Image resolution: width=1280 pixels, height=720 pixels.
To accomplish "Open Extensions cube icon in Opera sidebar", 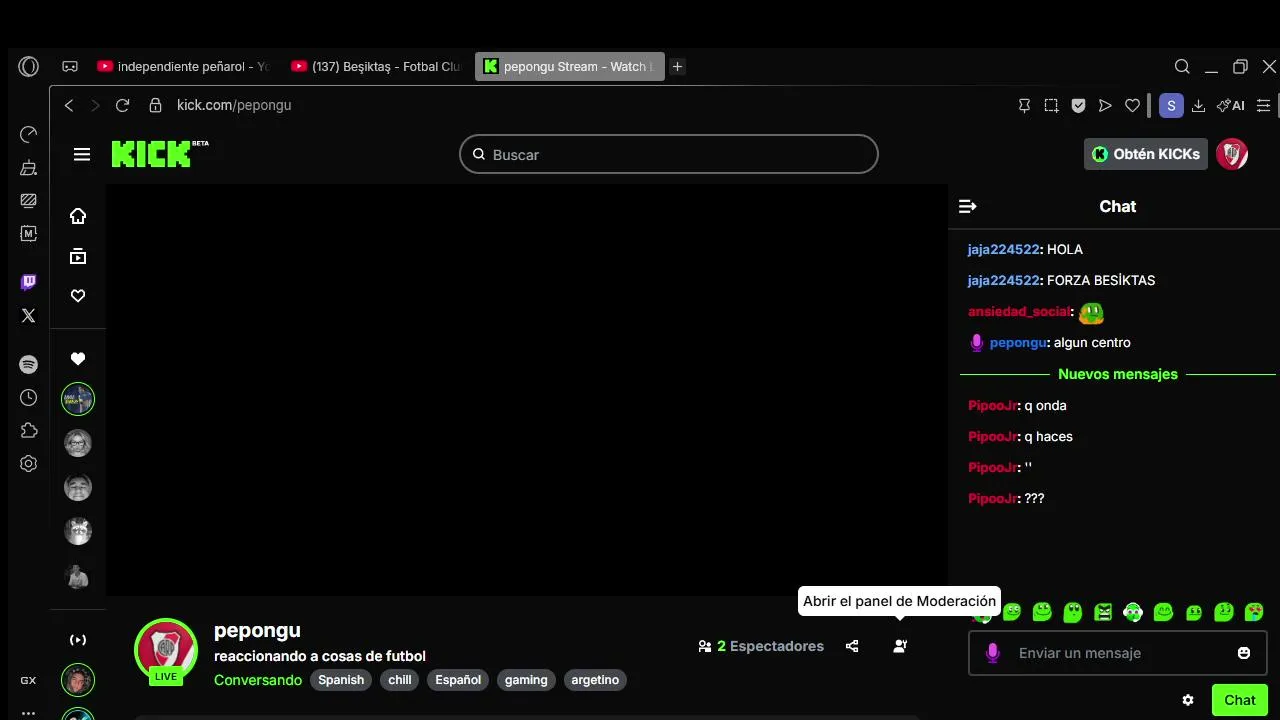I will pyautogui.click(x=28, y=430).
